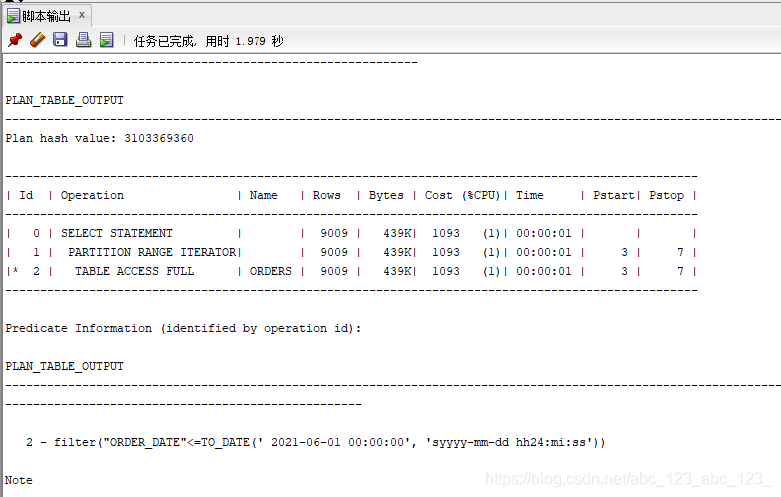
Task: Click the Cost (%CPU) column header
Action: (x=462, y=195)
